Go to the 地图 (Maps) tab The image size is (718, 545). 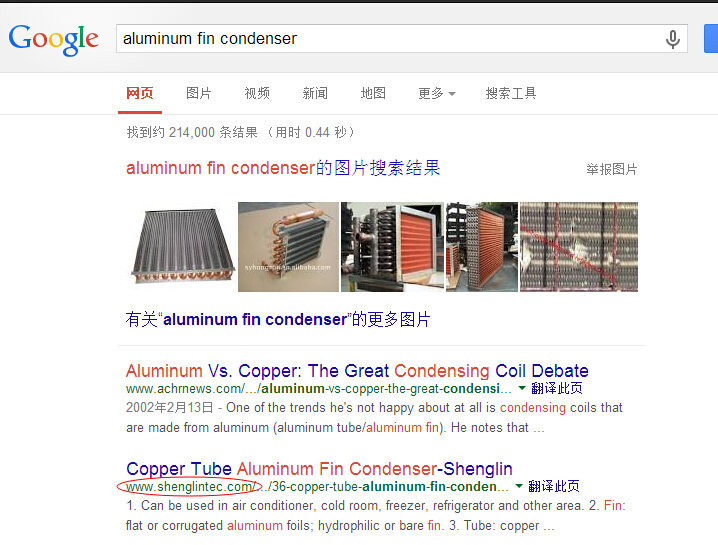[x=373, y=93]
